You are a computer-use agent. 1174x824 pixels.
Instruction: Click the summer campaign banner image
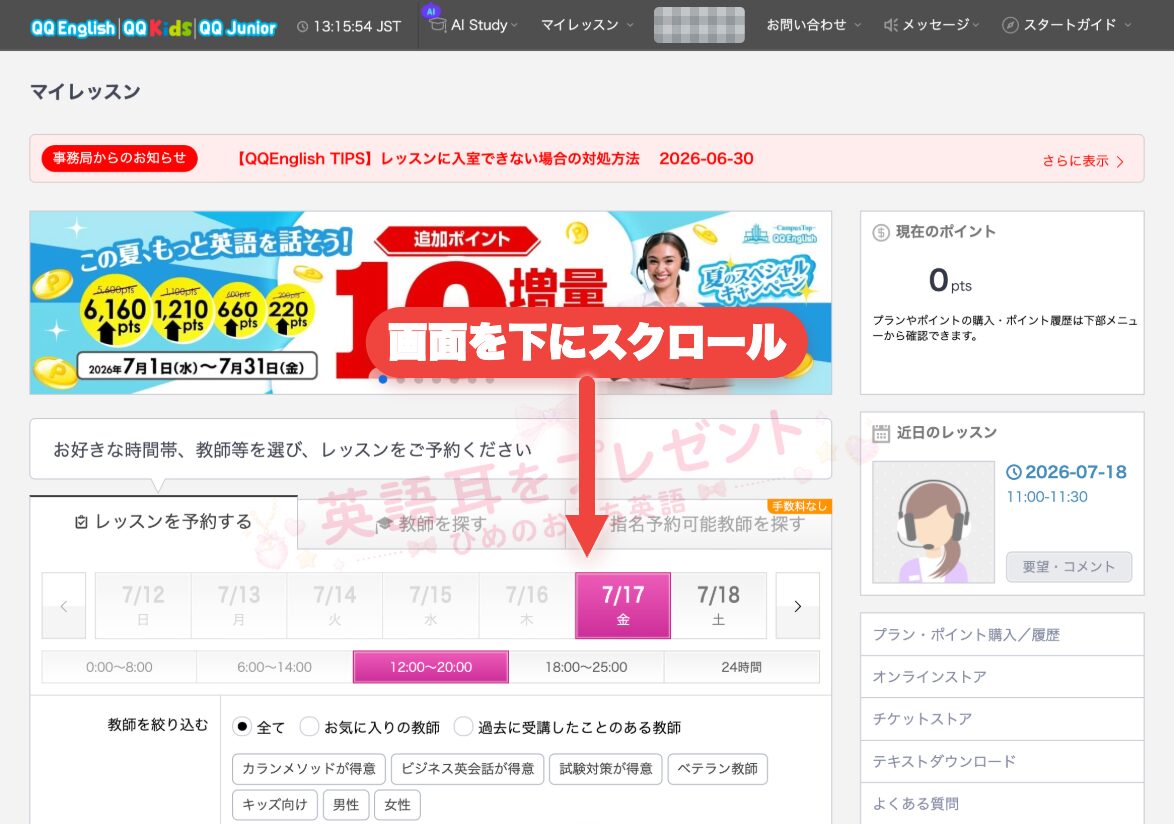point(431,302)
